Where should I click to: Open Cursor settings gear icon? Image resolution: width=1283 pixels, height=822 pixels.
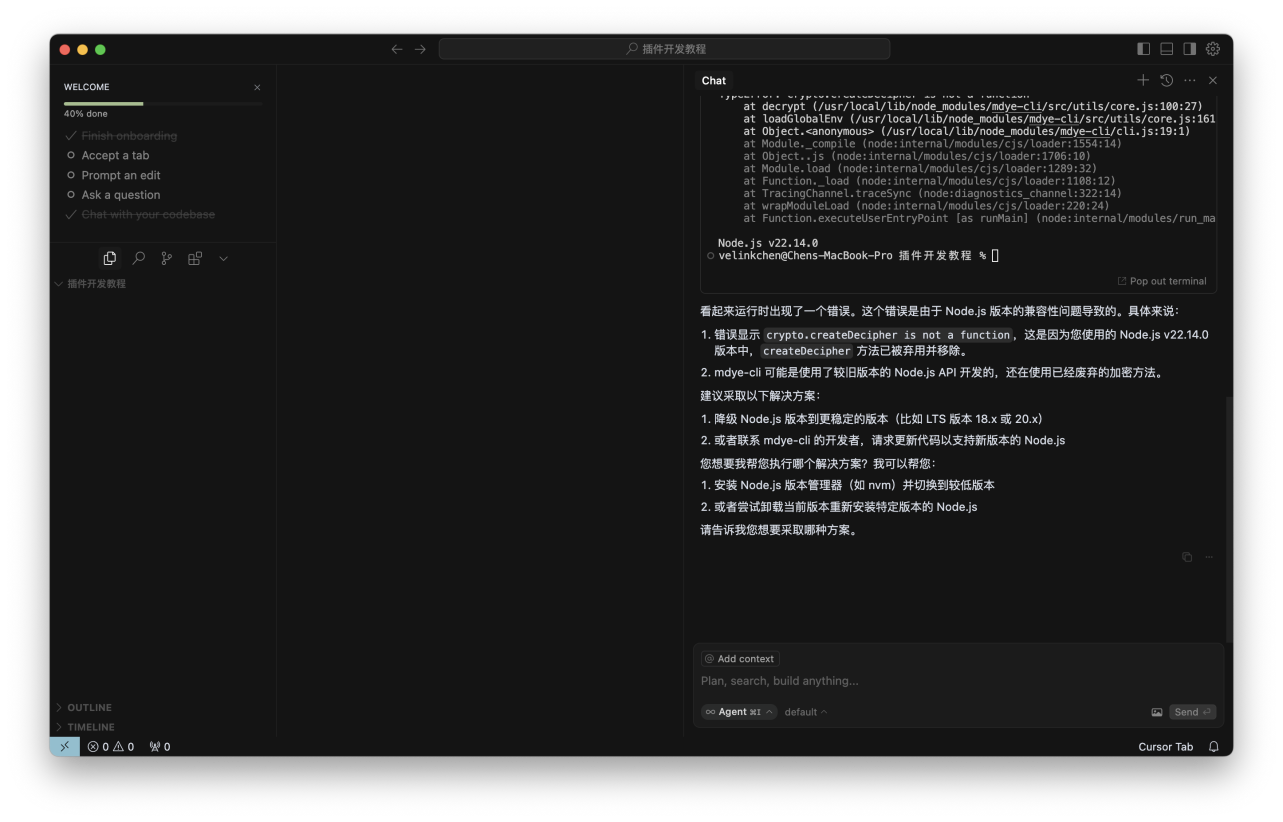coord(1213,49)
